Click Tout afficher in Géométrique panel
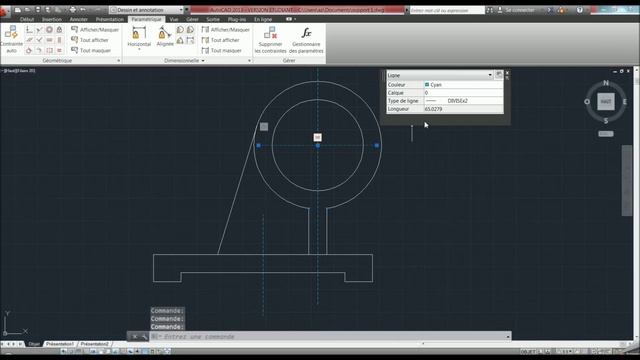Viewport: 640px width, 360px height. pos(90,40)
